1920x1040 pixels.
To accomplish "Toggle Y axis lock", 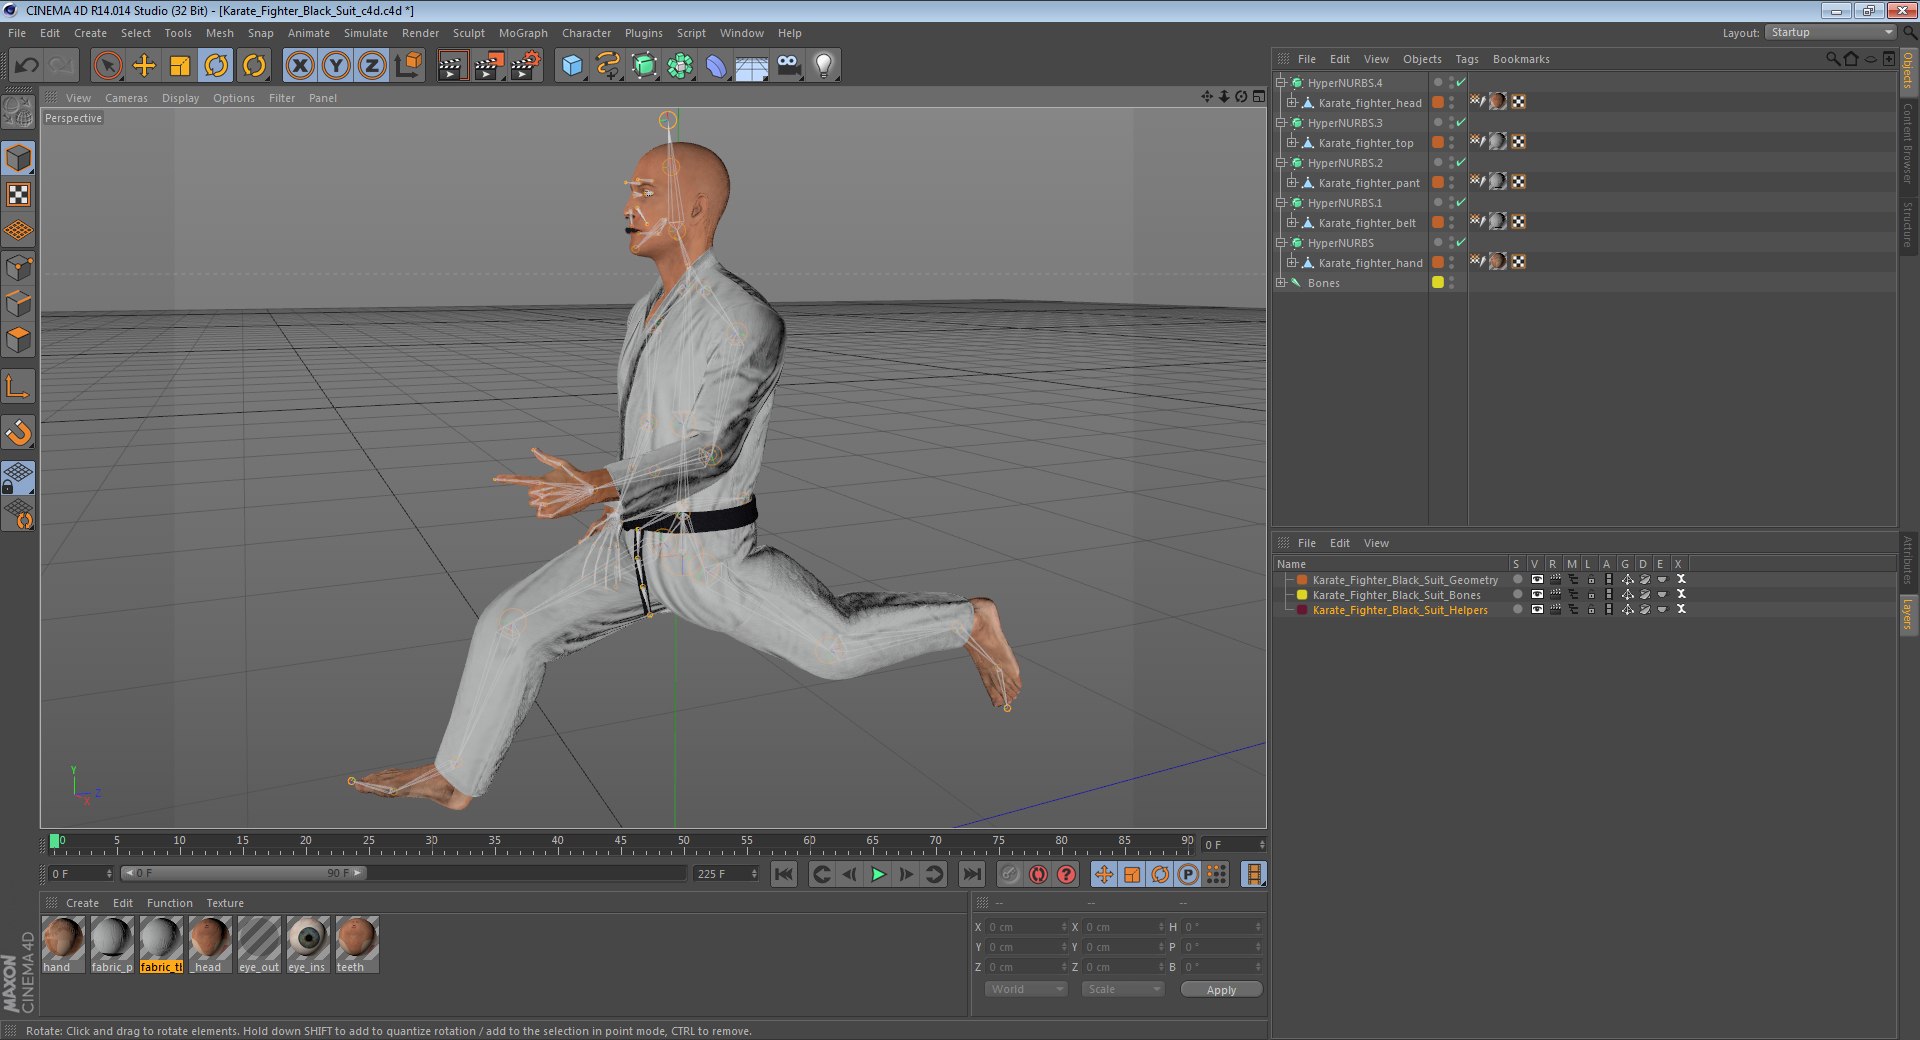I will [336, 66].
